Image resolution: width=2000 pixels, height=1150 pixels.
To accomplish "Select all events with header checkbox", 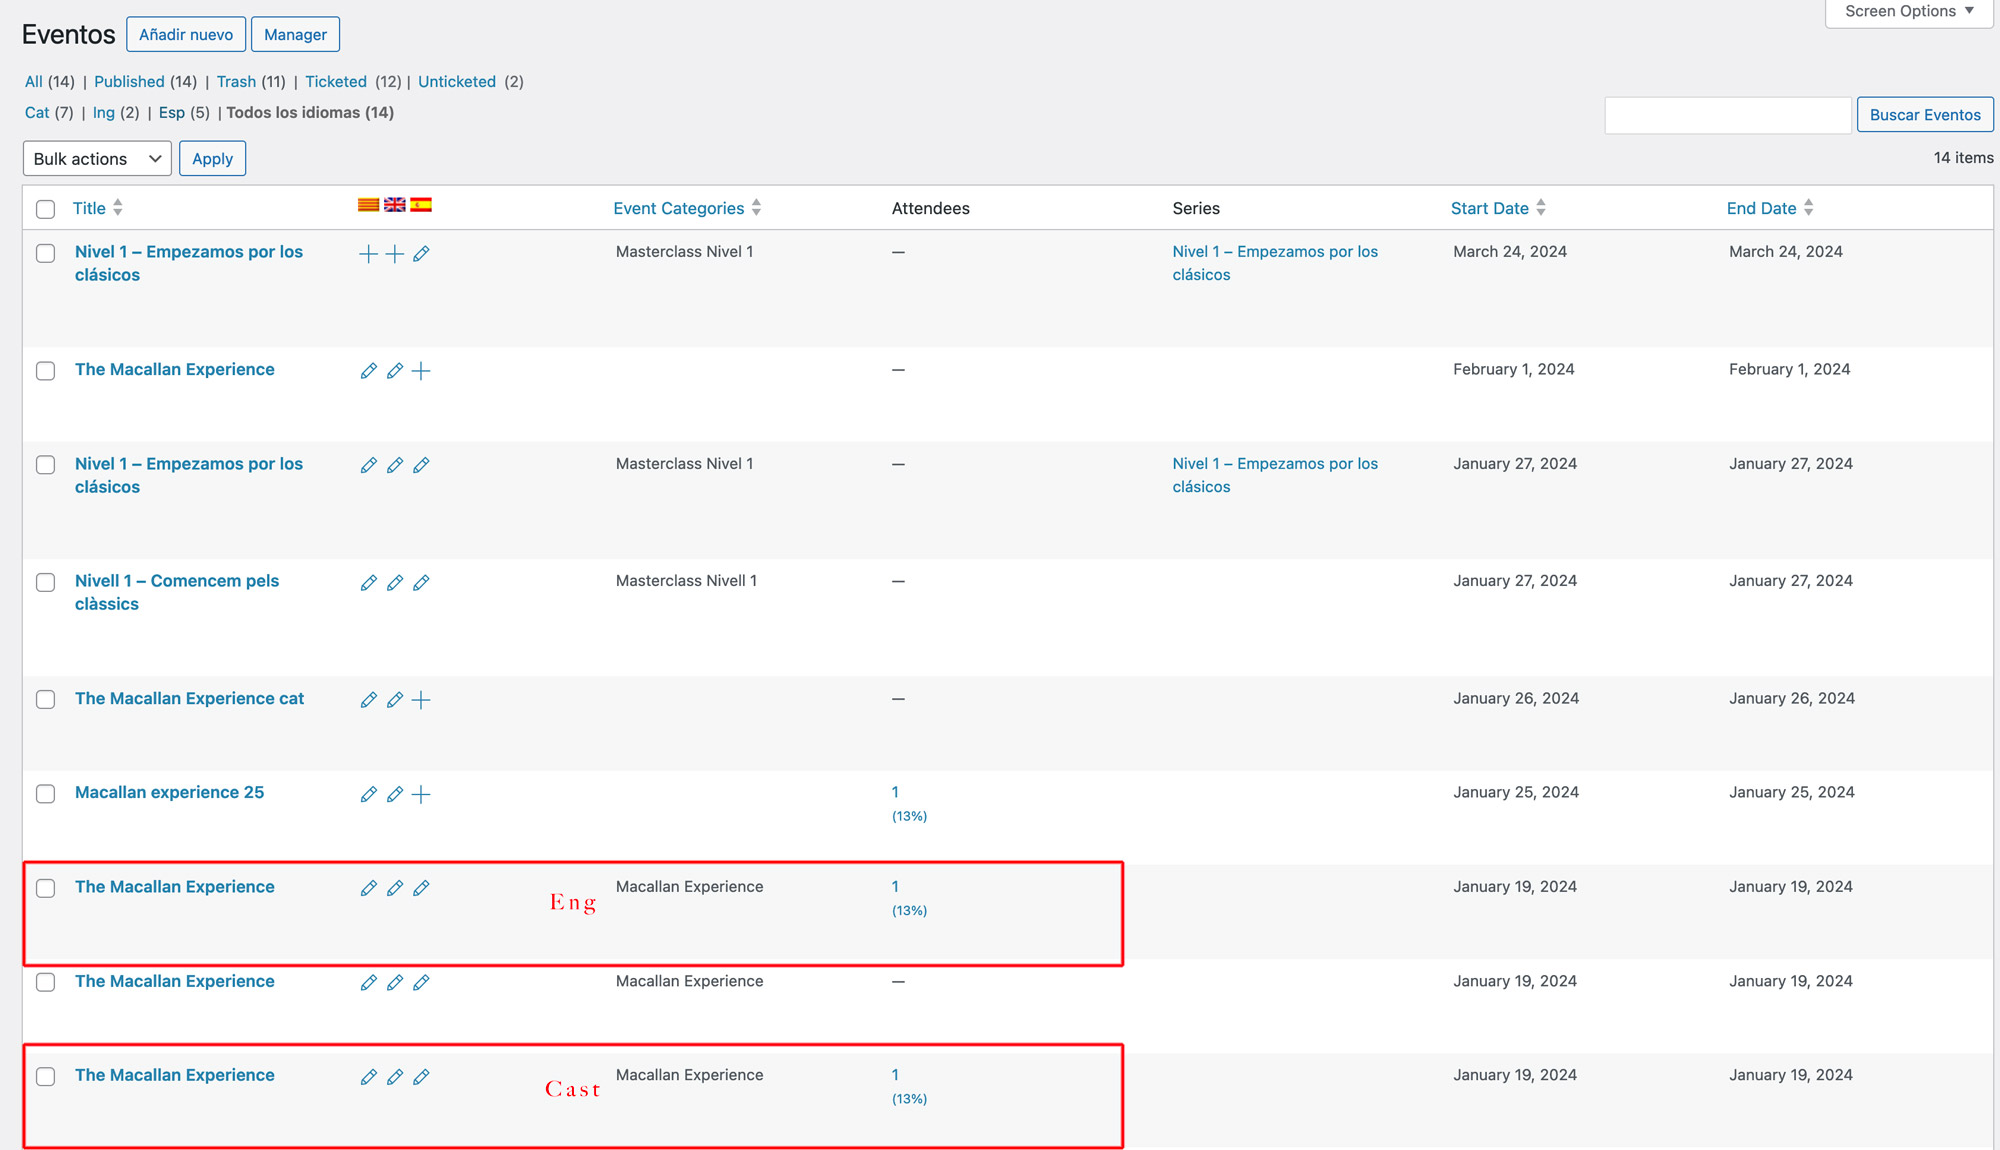I will tap(45, 209).
